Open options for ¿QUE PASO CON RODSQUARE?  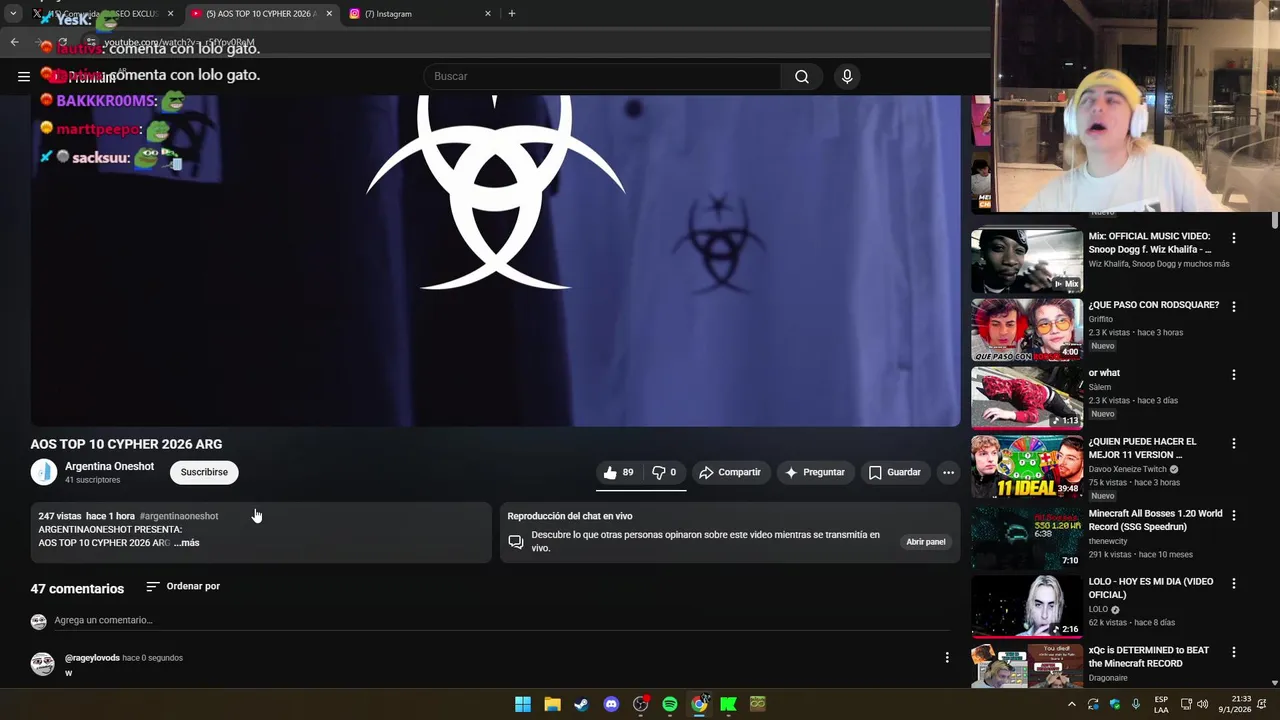coord(1234,306)
